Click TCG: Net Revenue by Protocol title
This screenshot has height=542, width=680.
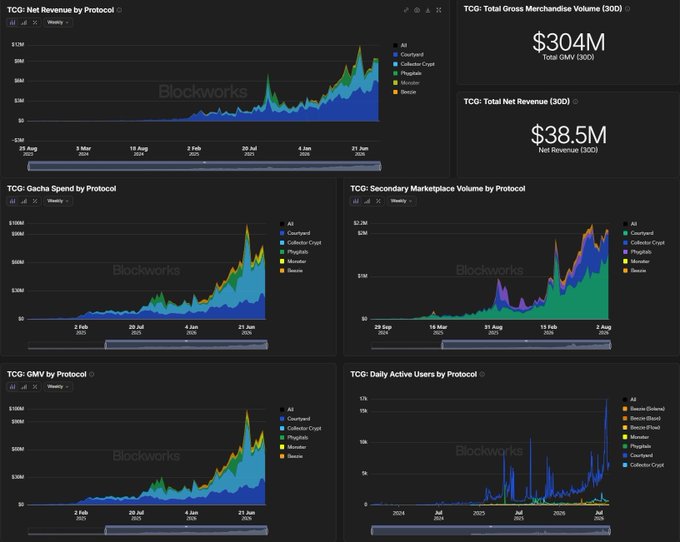coord(61,10)
